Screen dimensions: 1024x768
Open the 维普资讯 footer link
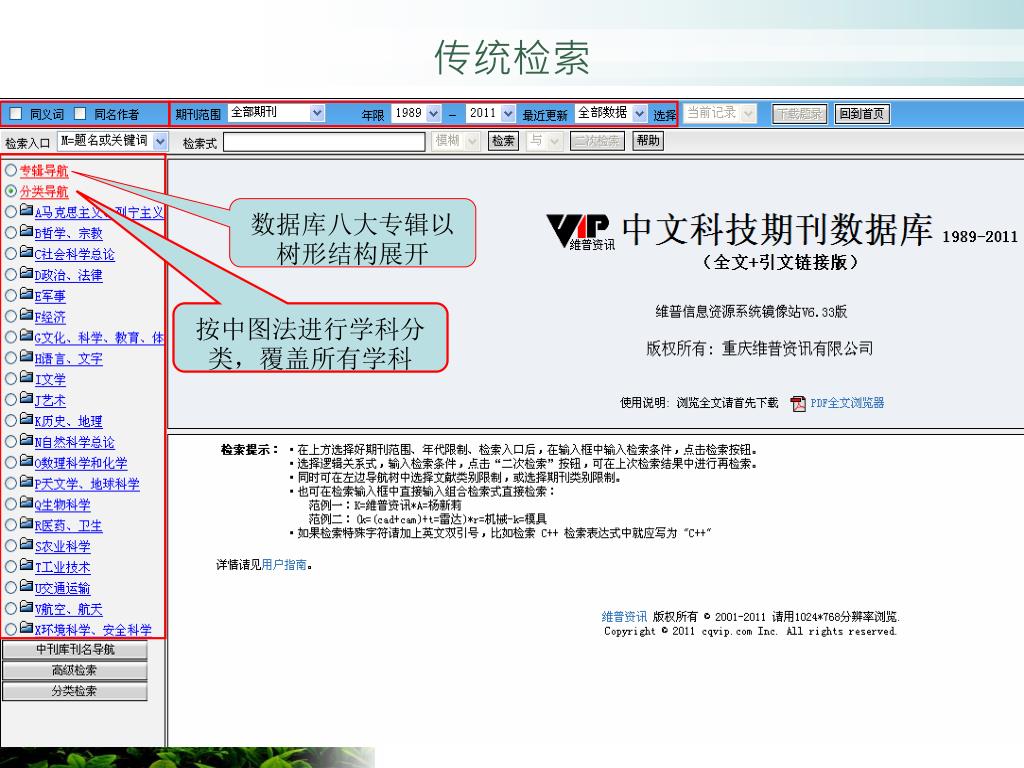[x=624, y=616]
